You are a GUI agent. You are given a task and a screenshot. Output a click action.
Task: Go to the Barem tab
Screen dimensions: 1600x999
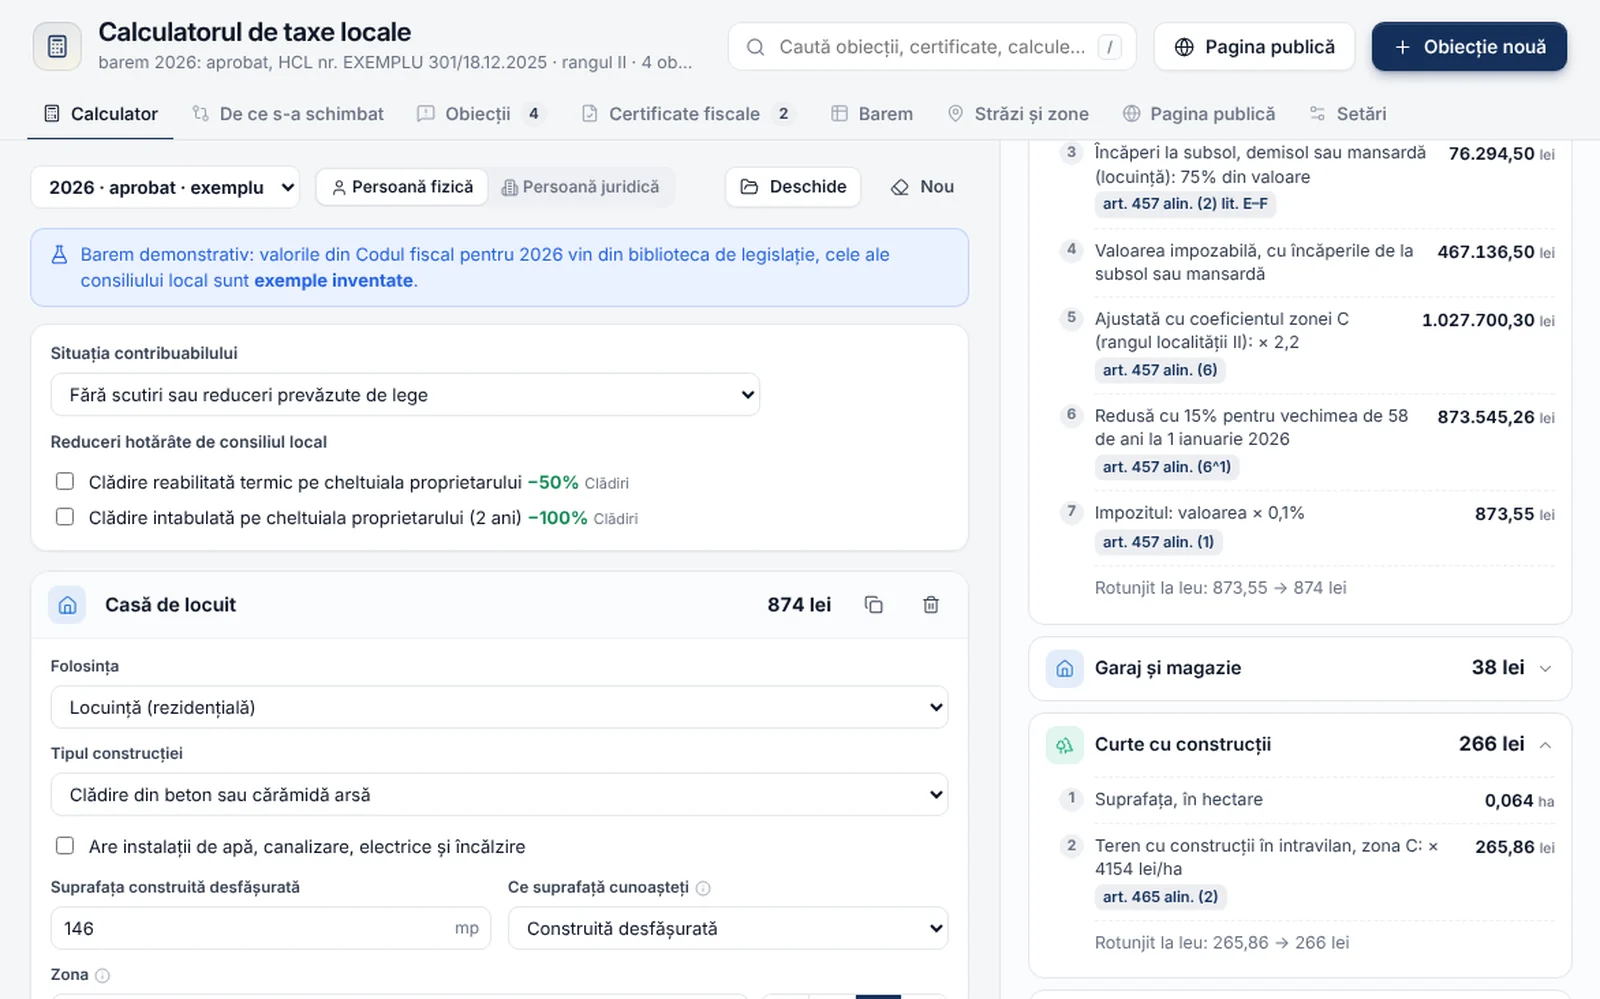point(872,114)
